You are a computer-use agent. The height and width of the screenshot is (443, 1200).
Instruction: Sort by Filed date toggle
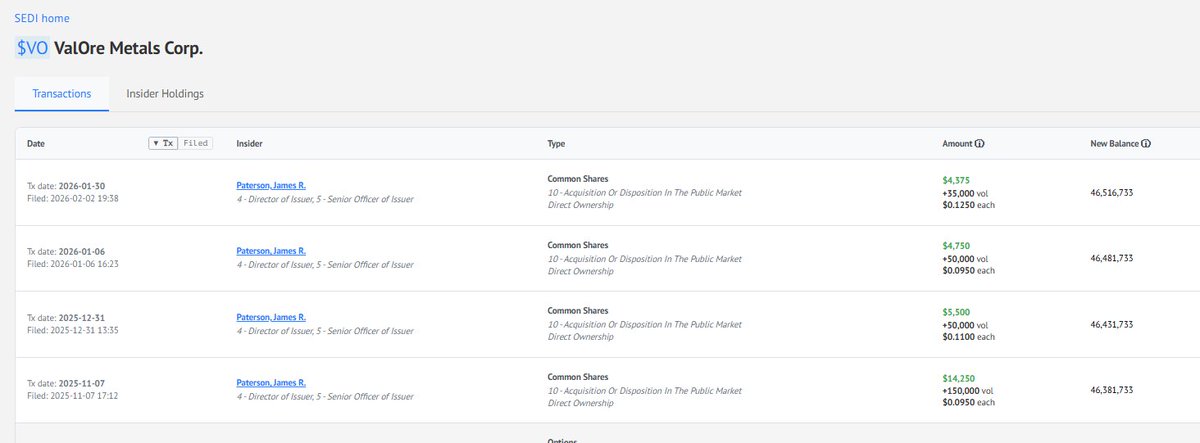196,143
